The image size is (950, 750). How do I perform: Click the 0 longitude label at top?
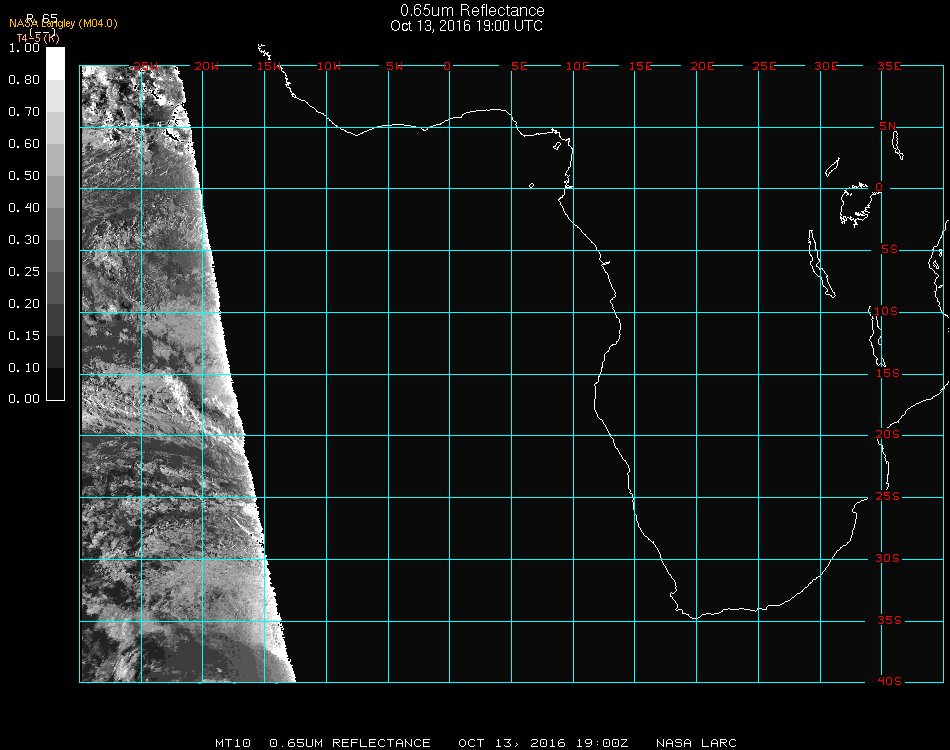point(448,66)
